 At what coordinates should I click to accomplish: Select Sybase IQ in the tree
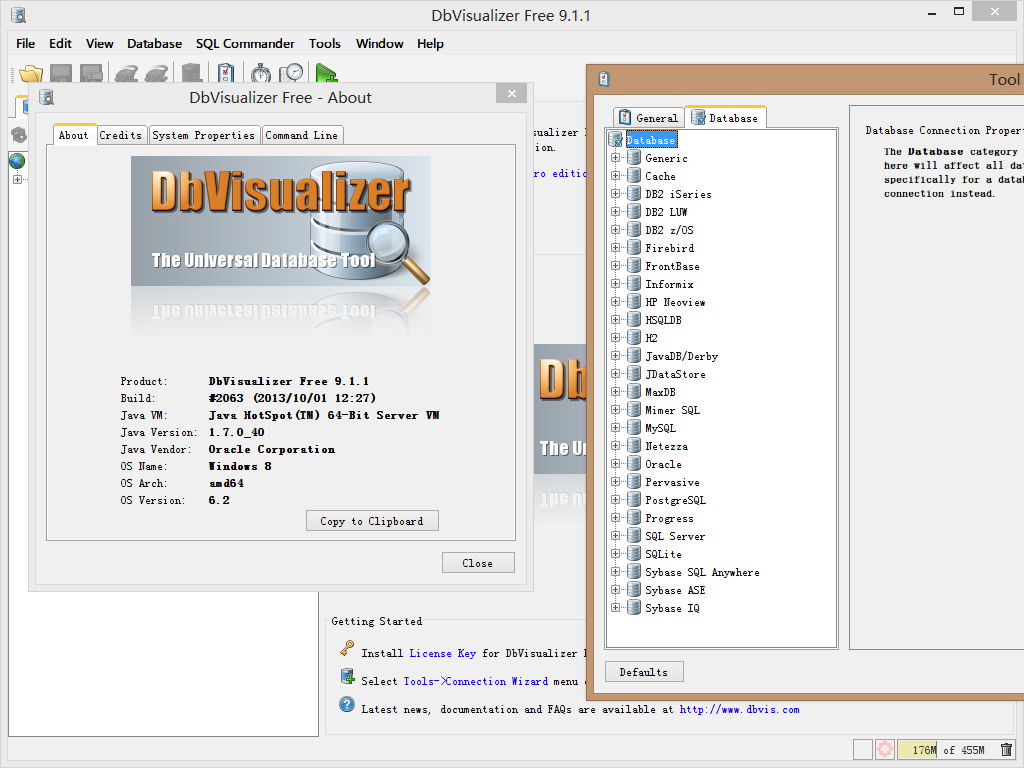pos(673,608)
